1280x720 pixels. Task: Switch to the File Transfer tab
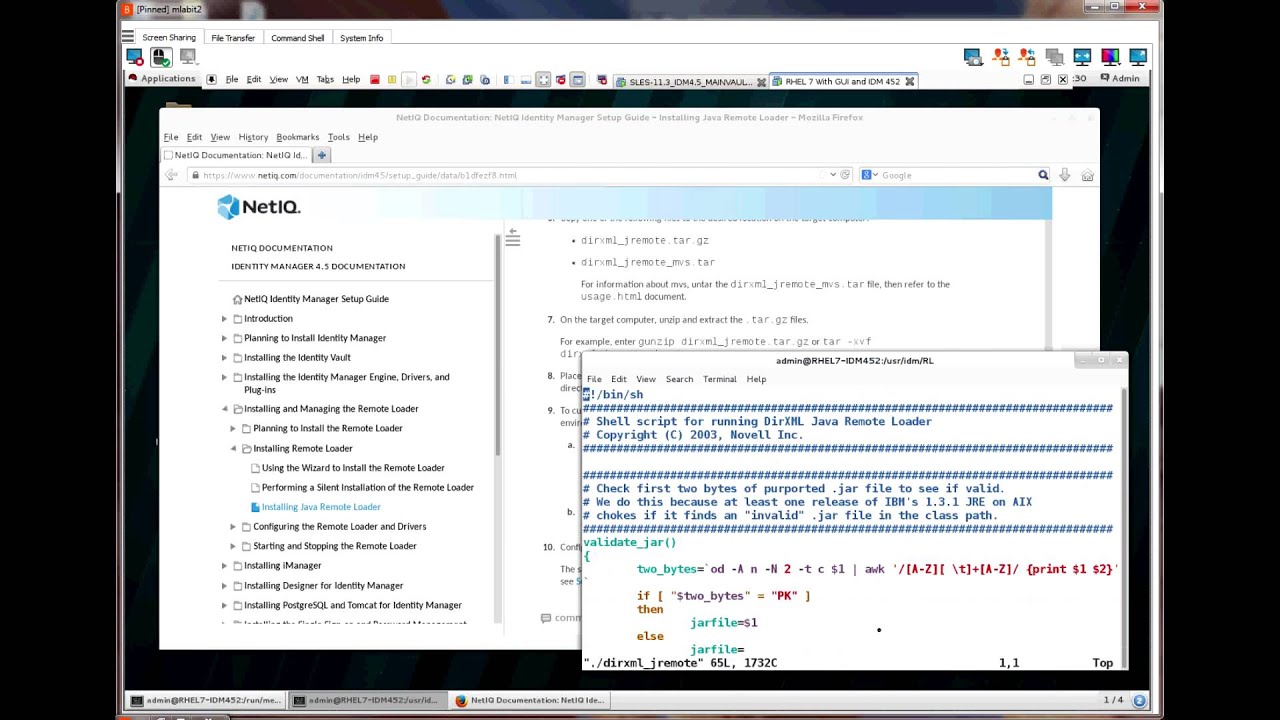[233, 38]
